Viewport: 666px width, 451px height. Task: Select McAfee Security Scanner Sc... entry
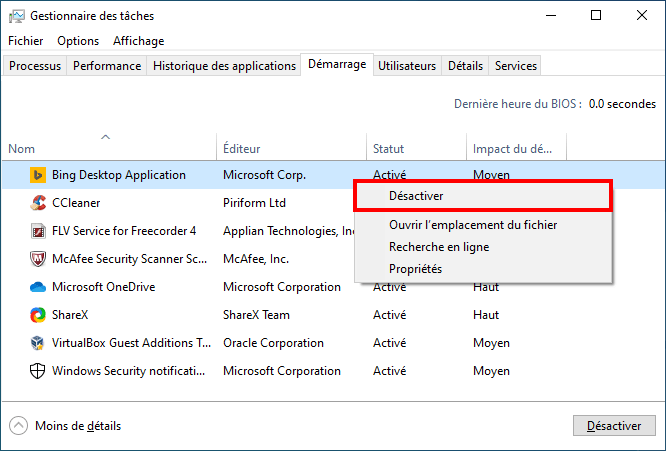click(130, 259)
